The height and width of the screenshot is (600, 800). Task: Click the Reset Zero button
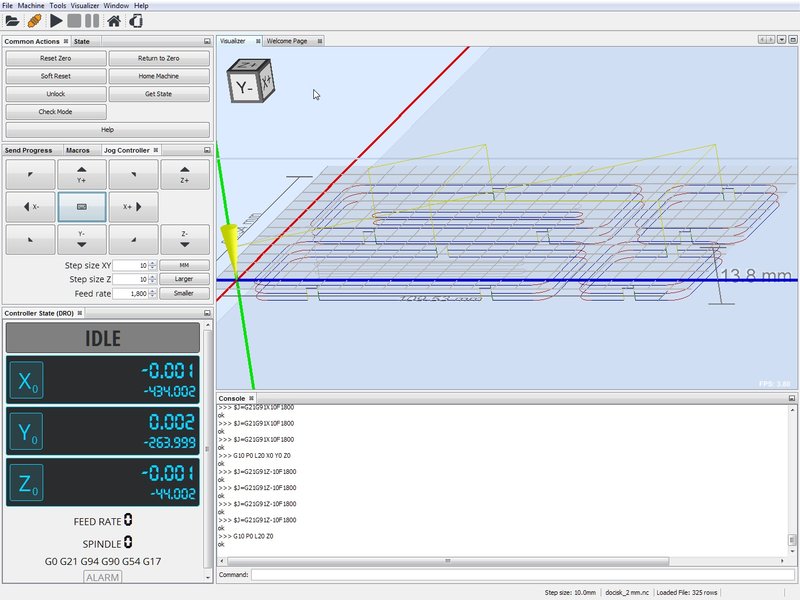56,58
